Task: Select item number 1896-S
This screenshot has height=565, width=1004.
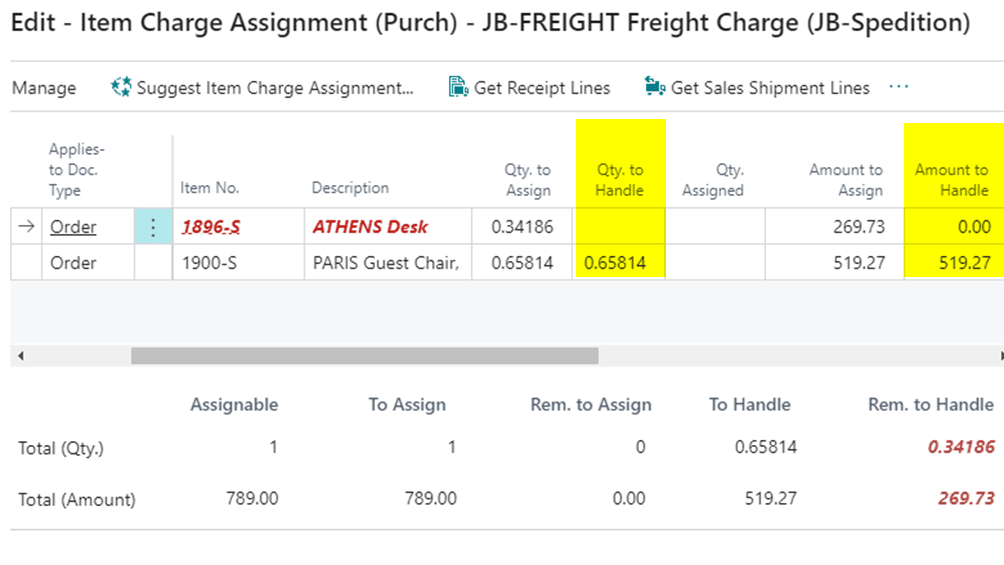Action: coord(210,227)
